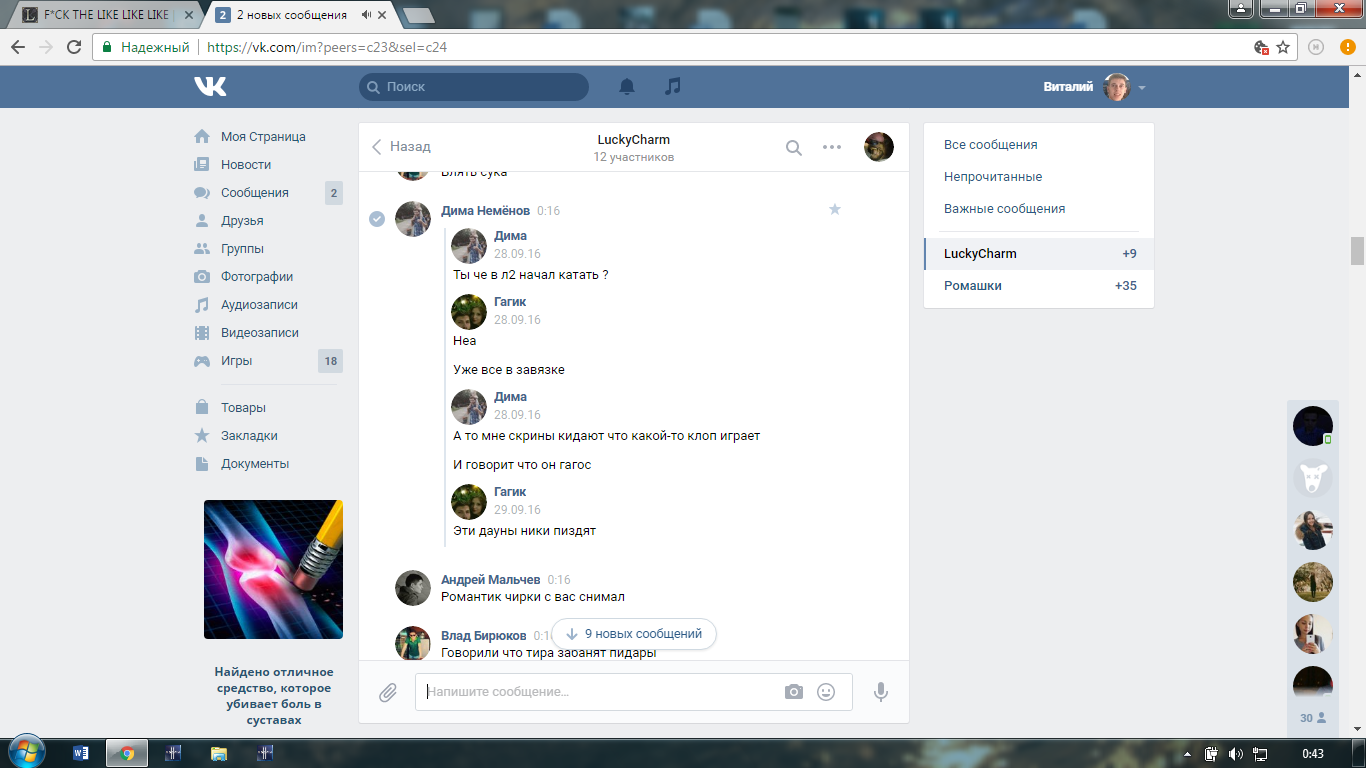Viewport: 1366px width, 768px height.
Task: Open the emoji picker smiley icon
Action: (x=826, y=692)
